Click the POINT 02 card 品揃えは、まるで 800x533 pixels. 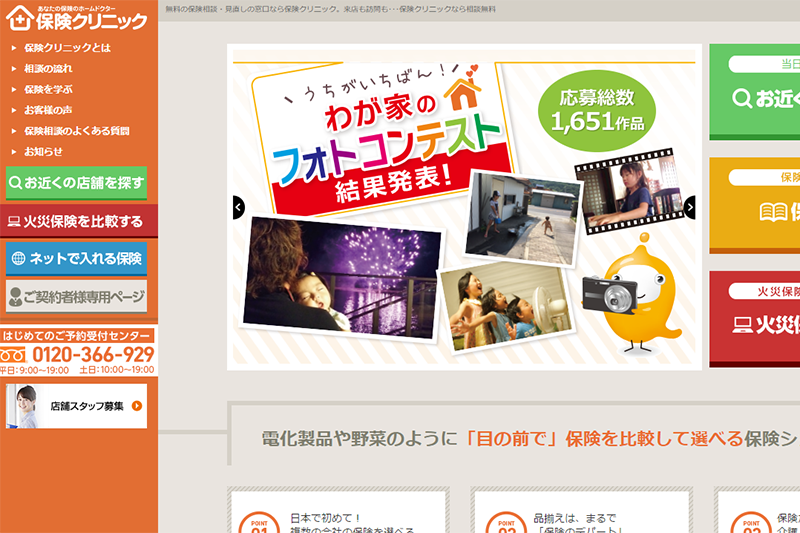(x=581, y=512)
